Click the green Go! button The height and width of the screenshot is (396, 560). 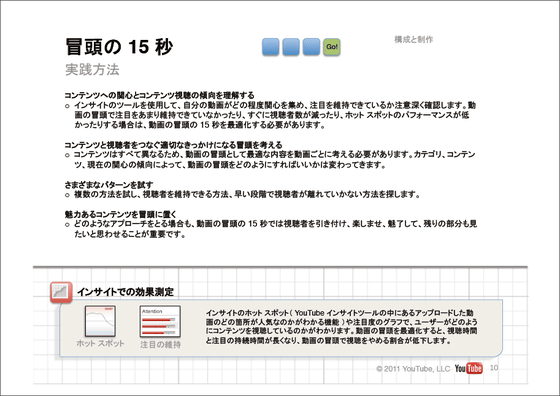click(332, 47)
